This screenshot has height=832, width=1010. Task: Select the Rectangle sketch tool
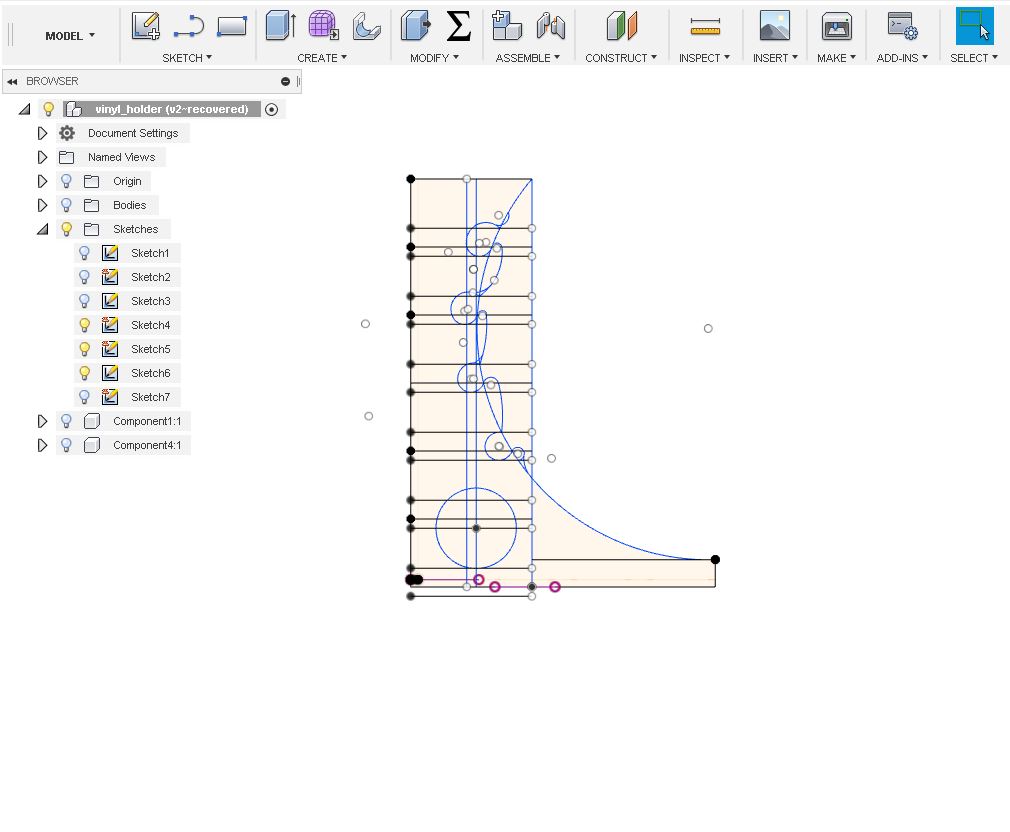tap(231, 27)
